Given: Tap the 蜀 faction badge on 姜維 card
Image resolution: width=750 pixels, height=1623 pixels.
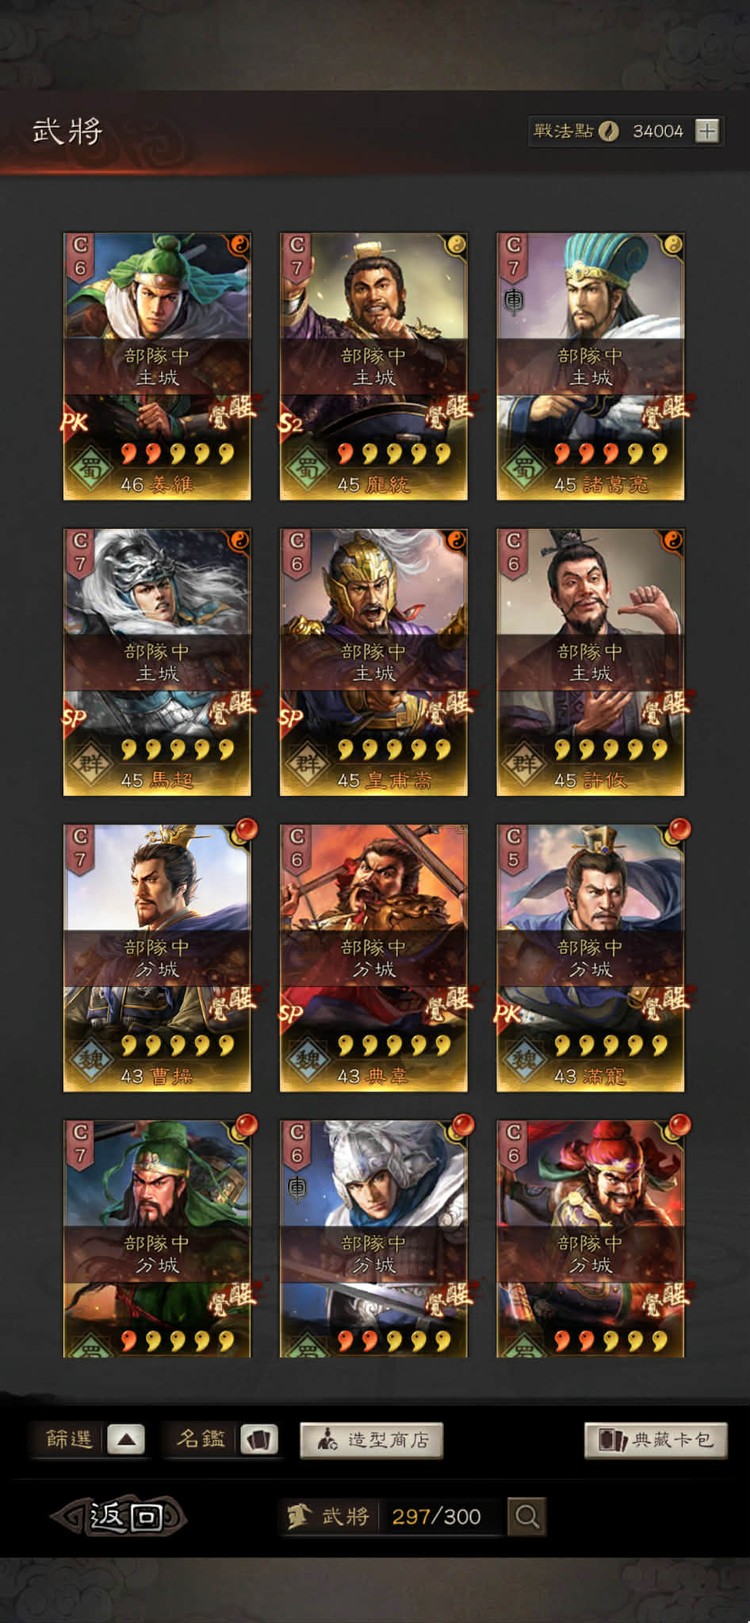Looking at the screenshot, I should (x=91, y=467).
